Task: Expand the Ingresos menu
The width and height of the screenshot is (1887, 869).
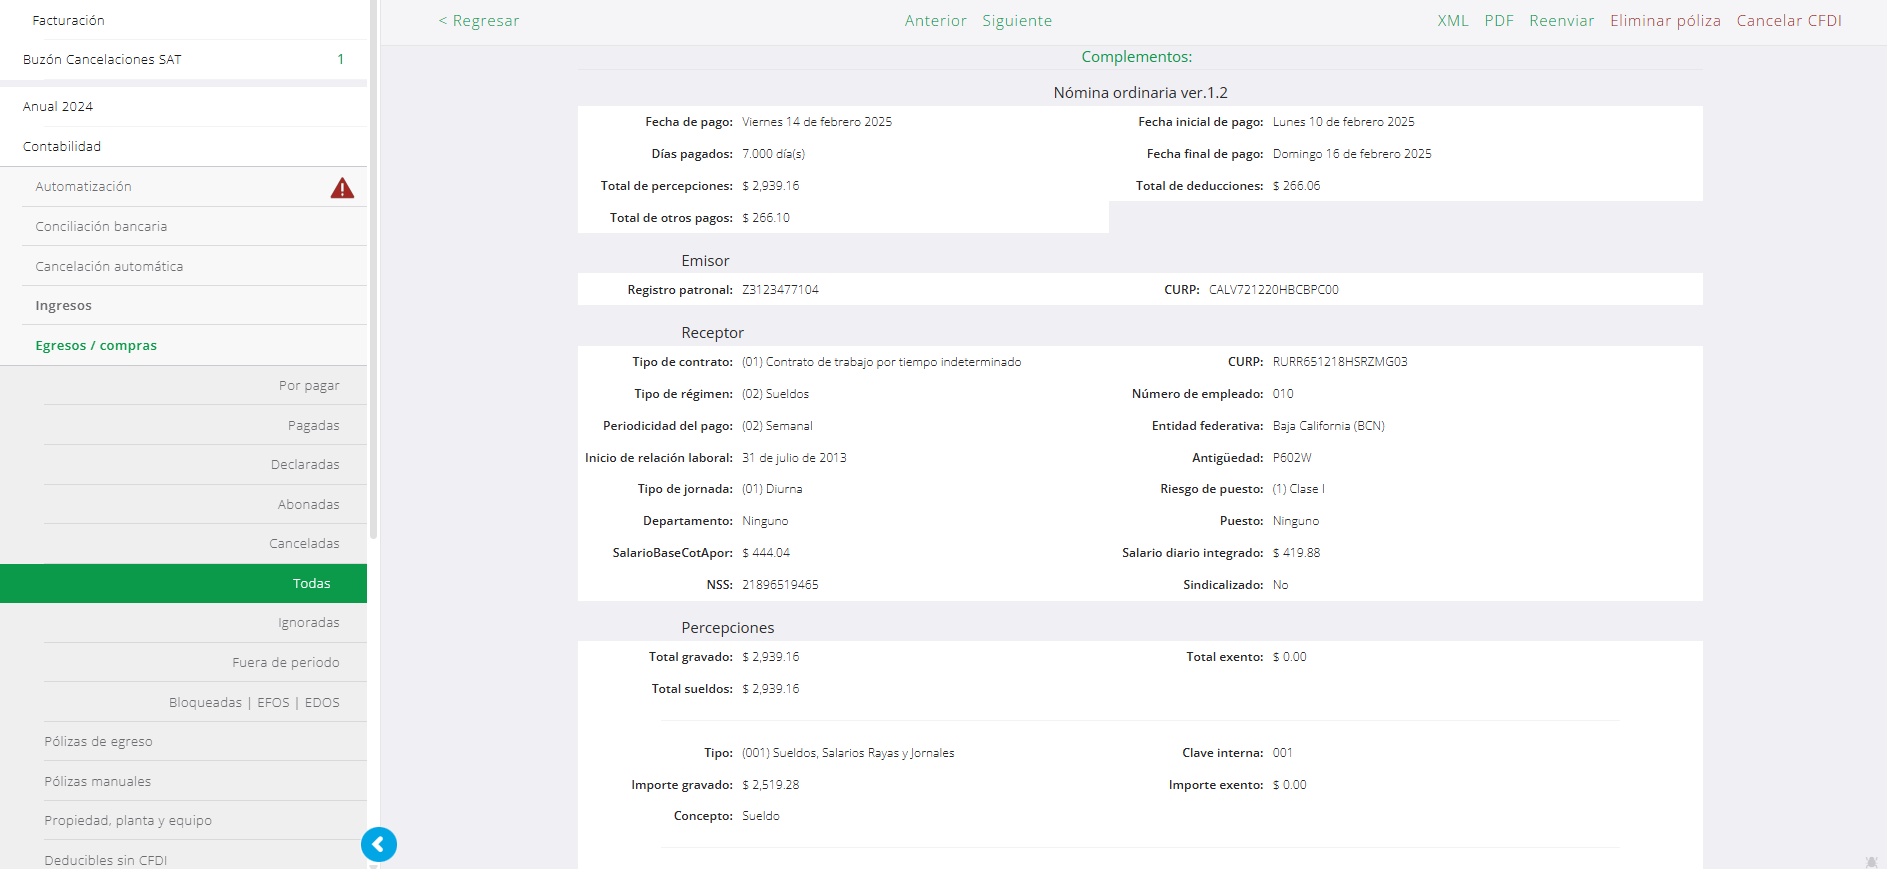Action: [x=64, y=306]
